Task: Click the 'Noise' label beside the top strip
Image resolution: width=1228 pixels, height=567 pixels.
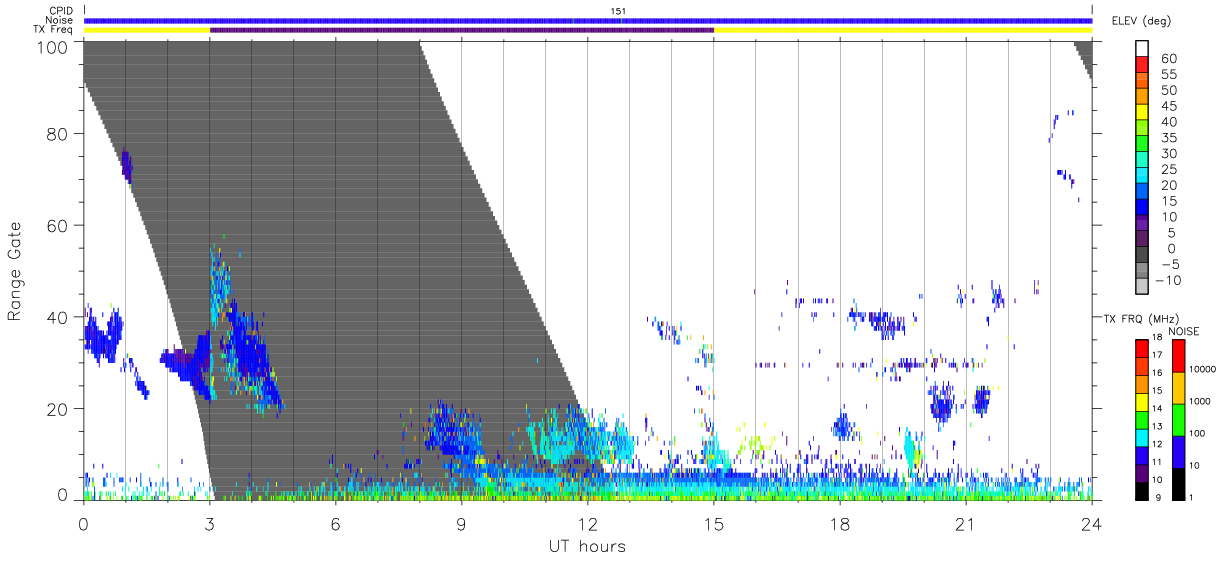Action: coord(61,20)
